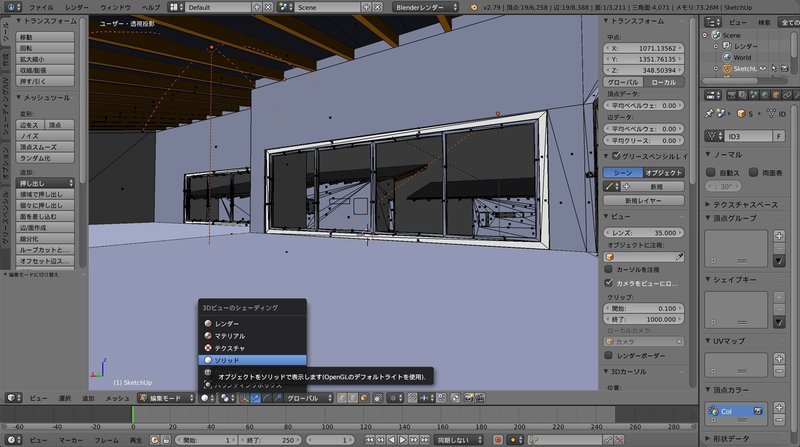Select the scale manipulator icon
The width and height of the screenshot is (800, 447).
pos(278,398)
